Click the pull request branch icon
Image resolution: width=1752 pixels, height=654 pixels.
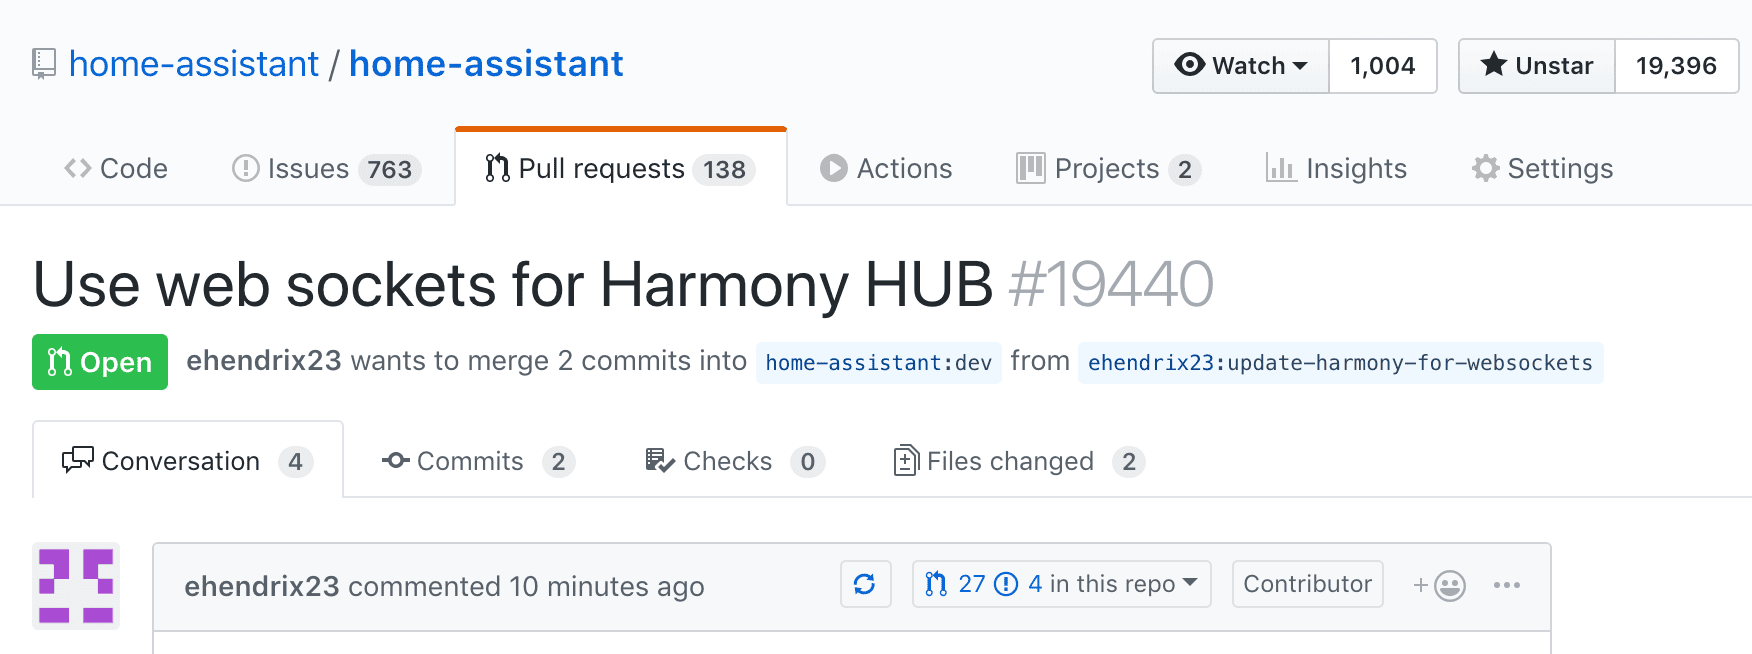coord(936,583)
